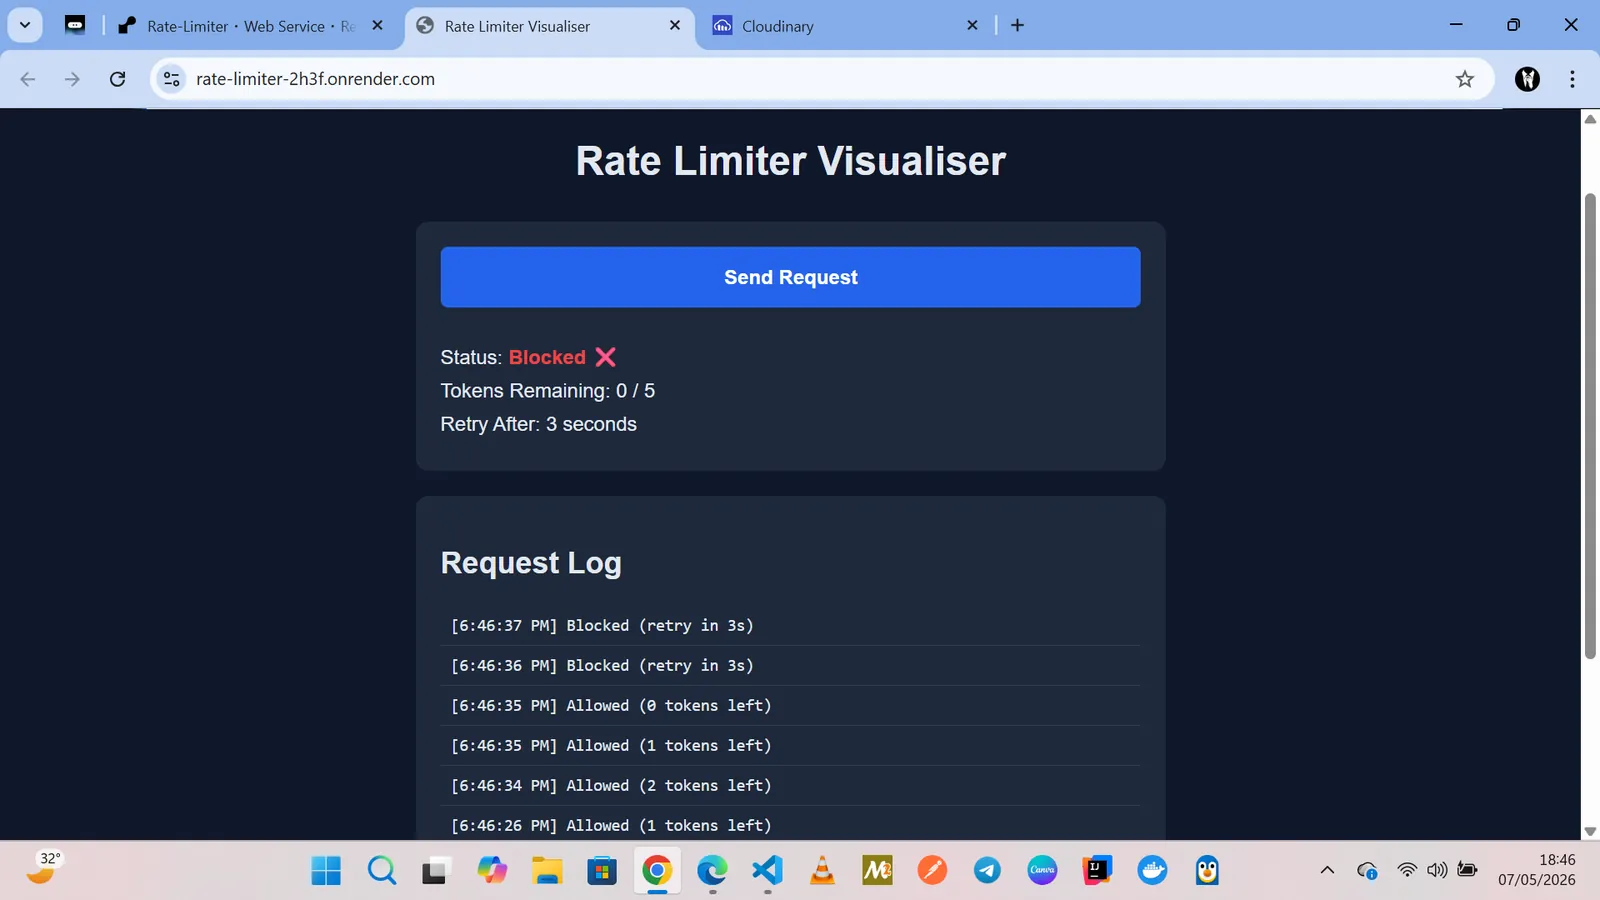Open the Windows Start menu
The width and height of the screenshot is (1600, 900).
click(326, 871)
